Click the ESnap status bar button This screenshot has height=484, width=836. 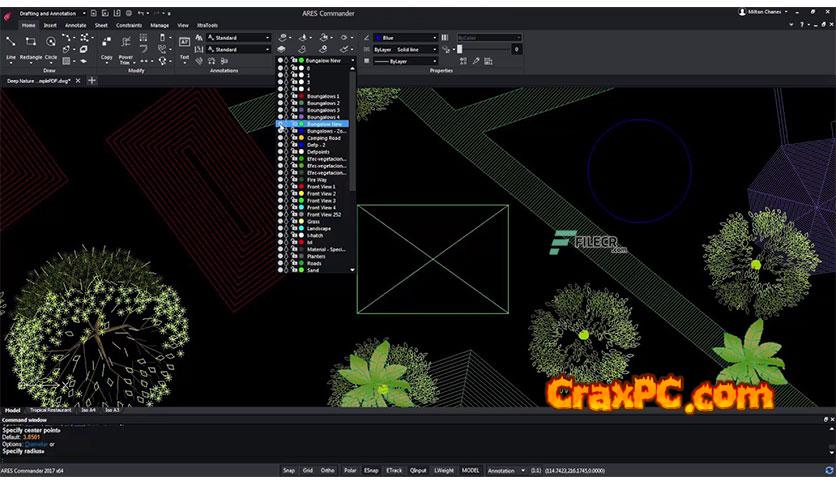pos(371,470)
